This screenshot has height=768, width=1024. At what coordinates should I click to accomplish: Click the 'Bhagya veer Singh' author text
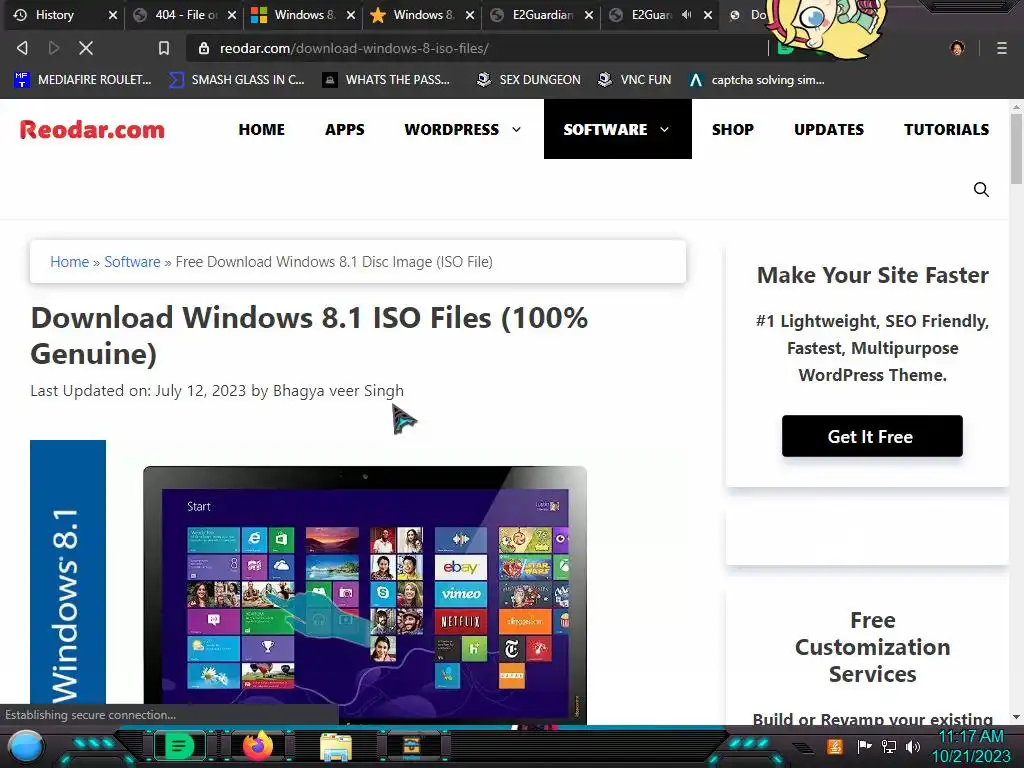pos(338,391)
